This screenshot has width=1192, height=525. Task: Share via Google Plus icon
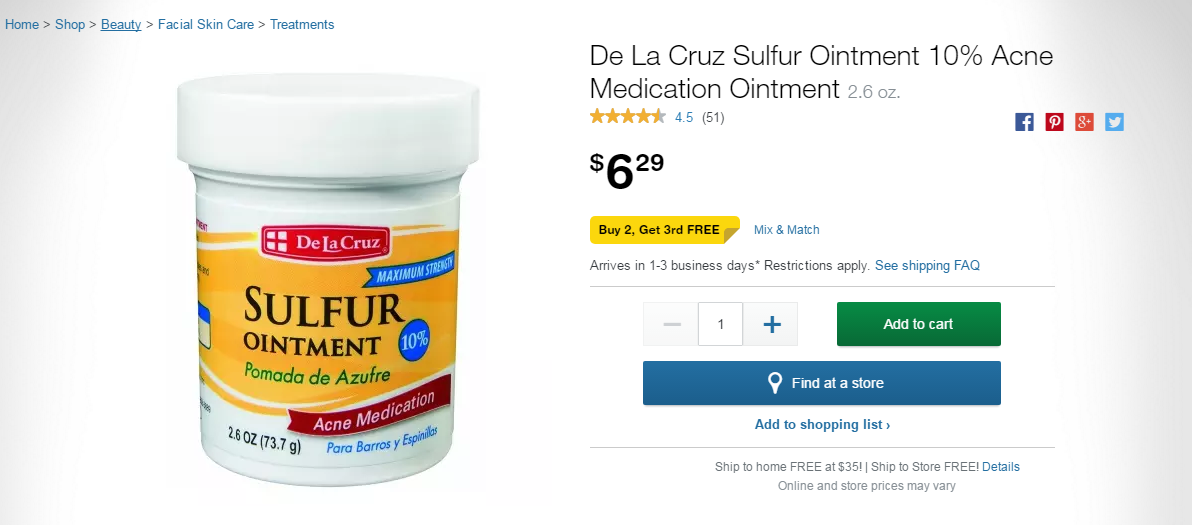coord(1084,122)
